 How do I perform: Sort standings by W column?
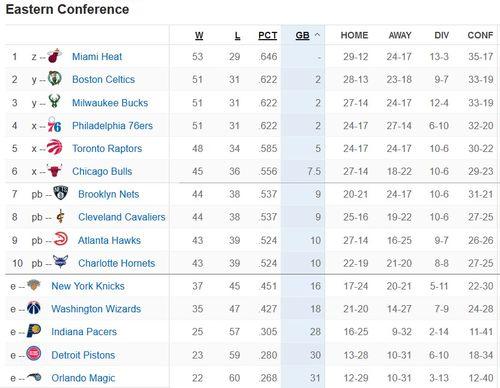(x=199, y=35)
